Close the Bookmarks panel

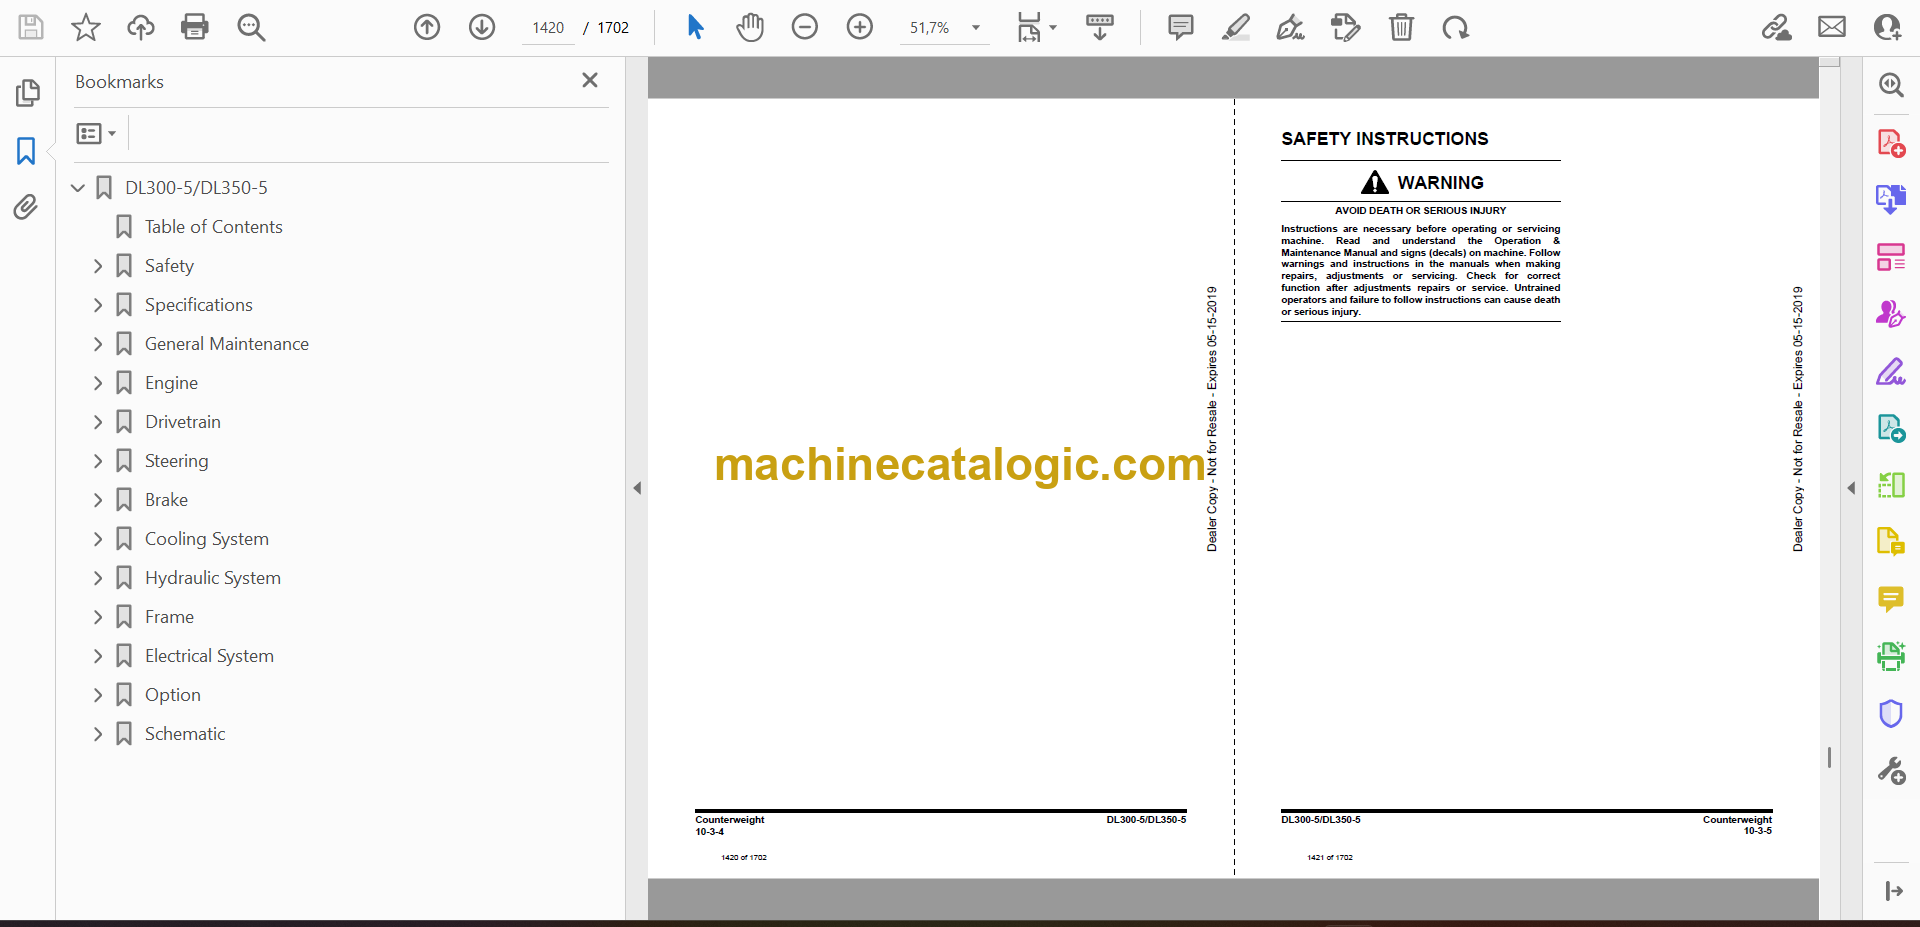pos(590,80)
